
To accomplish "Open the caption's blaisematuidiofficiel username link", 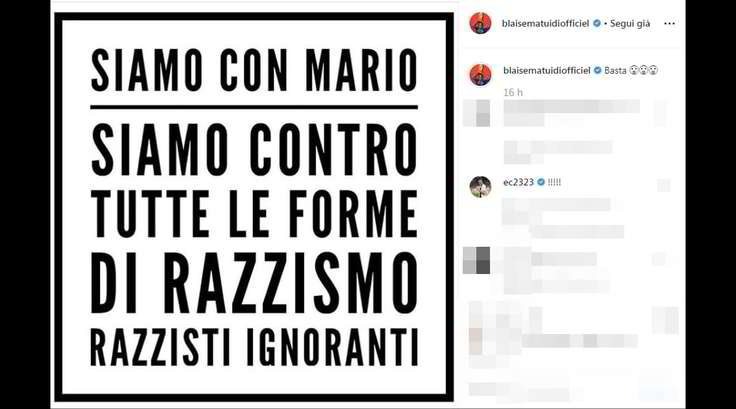I will (x=547, y=70).
